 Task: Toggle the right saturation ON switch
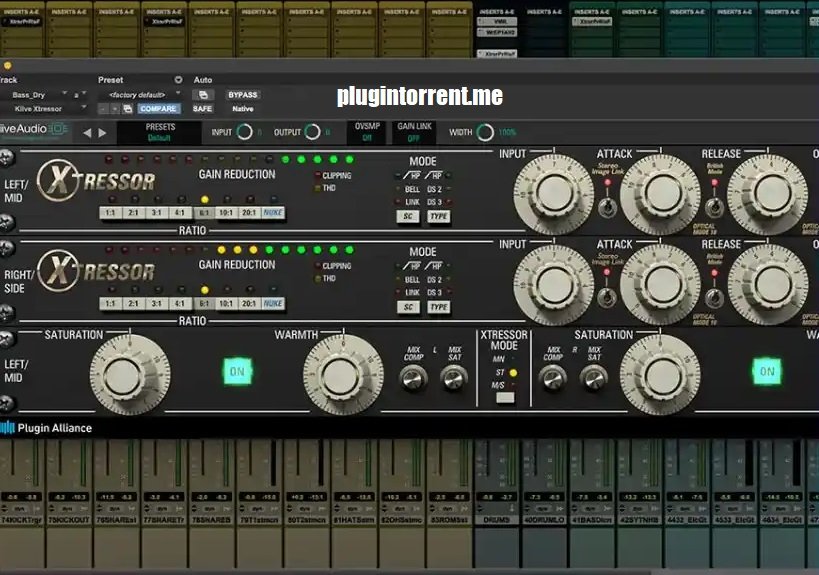pyautogui.click(x=767, y=371)
